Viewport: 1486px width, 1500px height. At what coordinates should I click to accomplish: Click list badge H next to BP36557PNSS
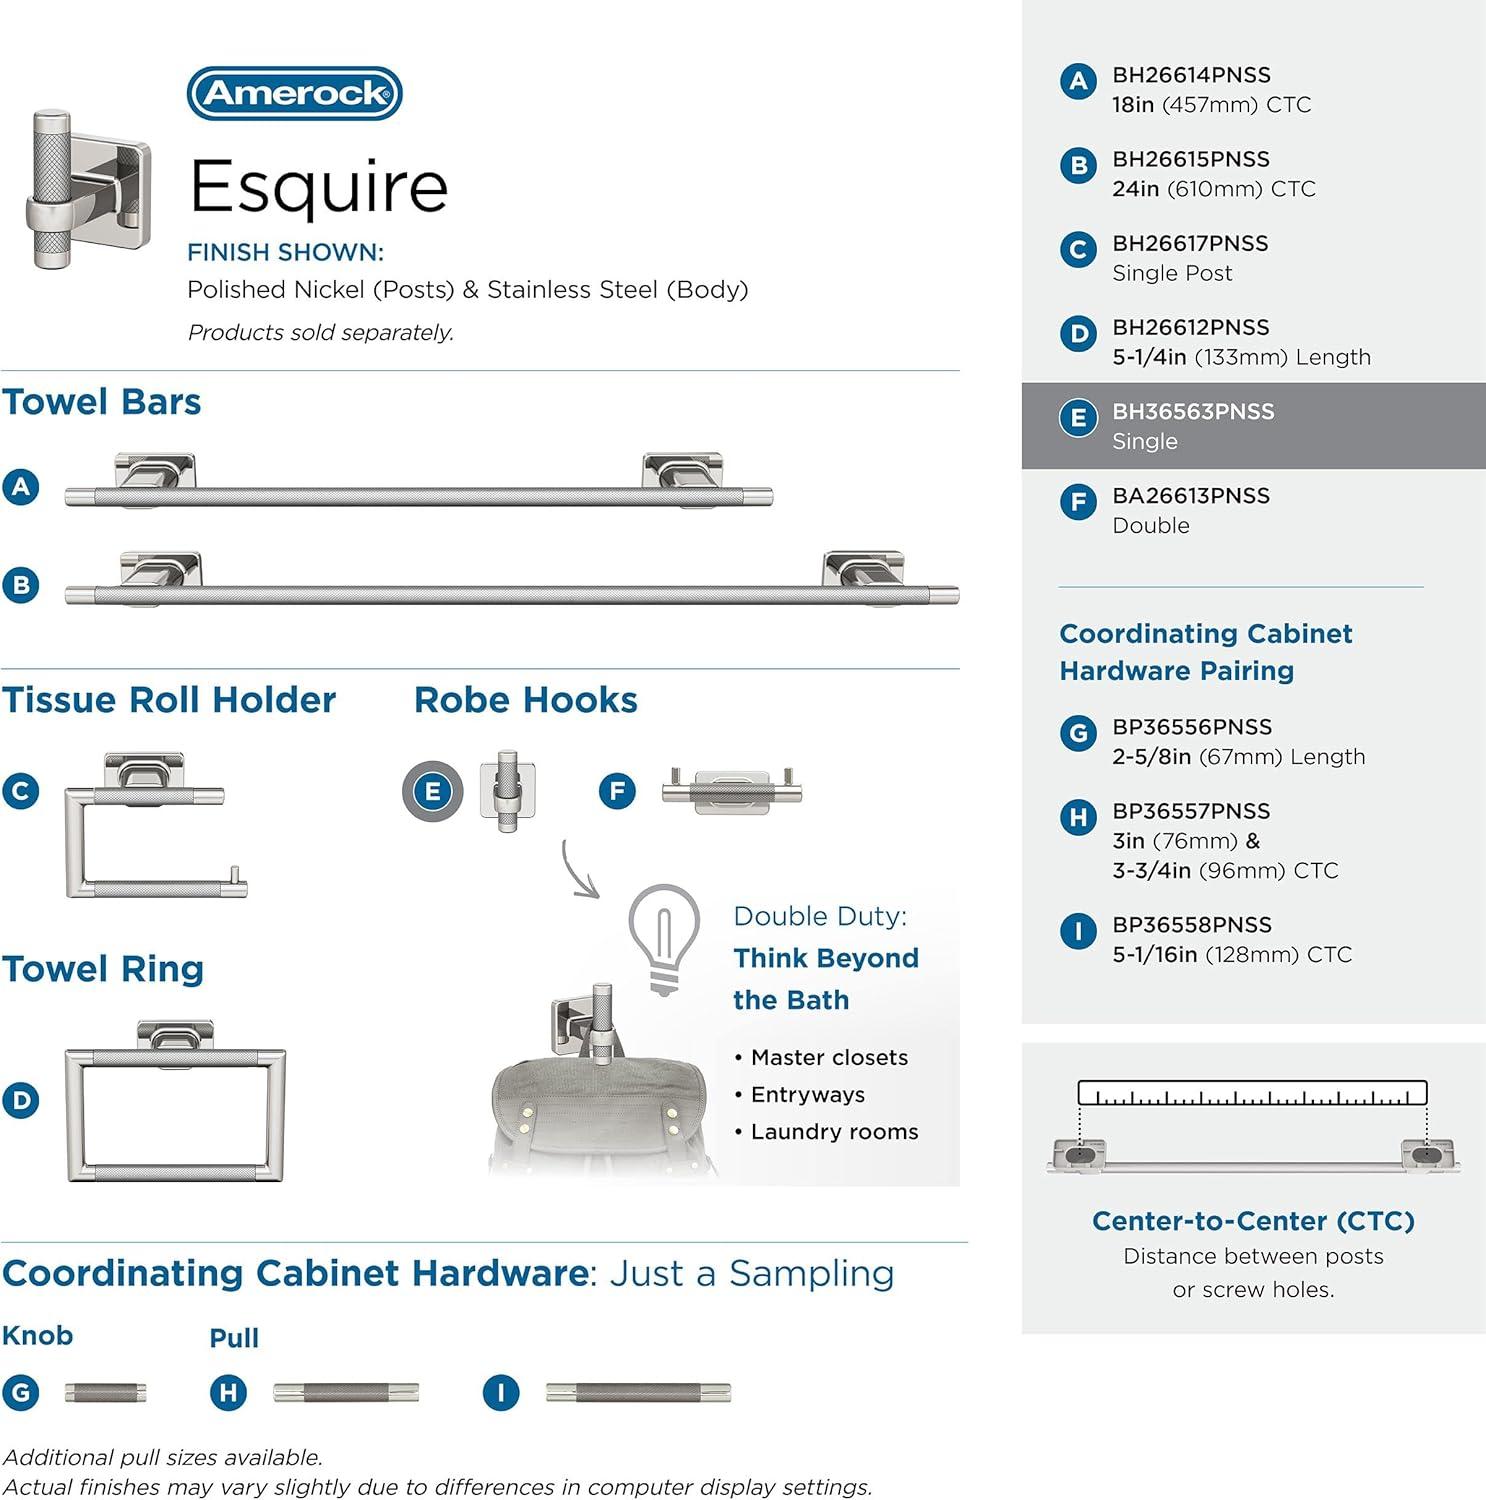1078,817
